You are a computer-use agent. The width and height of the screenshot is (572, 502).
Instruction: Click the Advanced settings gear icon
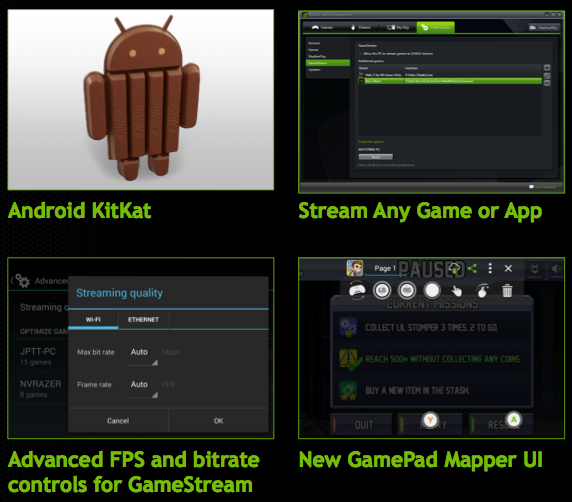[23, 281]
